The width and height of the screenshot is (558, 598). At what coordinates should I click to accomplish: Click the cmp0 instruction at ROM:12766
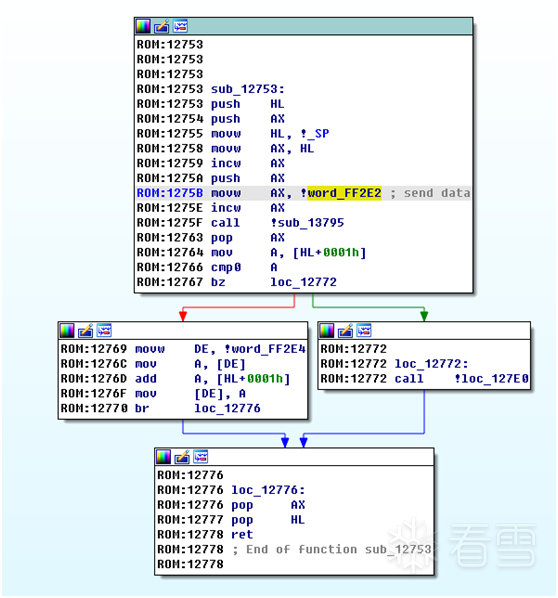coord(226,267)
